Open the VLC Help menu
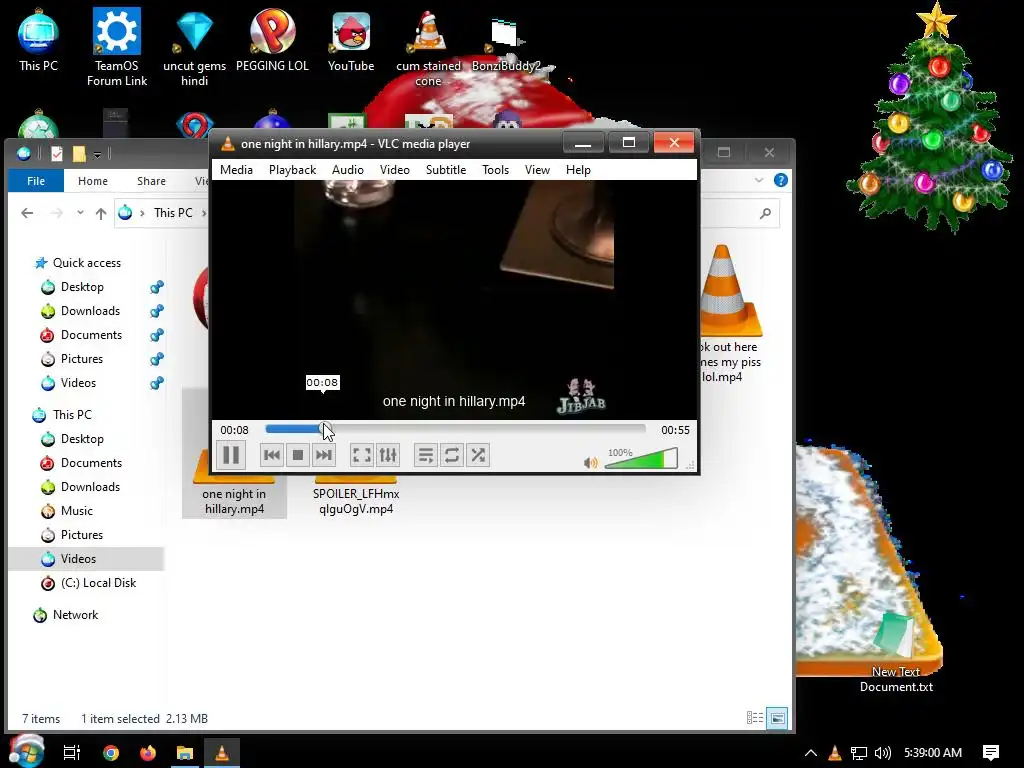 (x=578, y=170)
